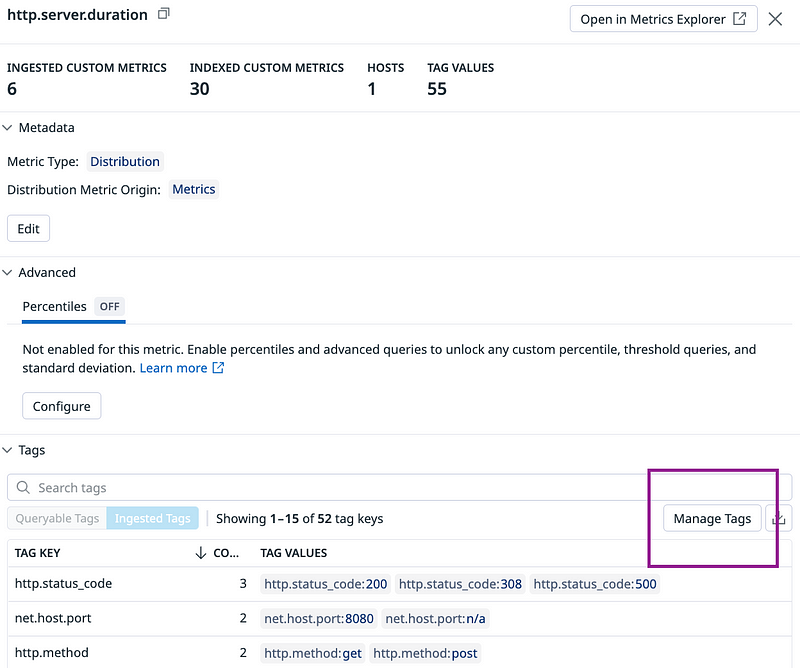Open in Metrics Explorer
This screenshot has width=800, height=668.
(x=663, y=19)
